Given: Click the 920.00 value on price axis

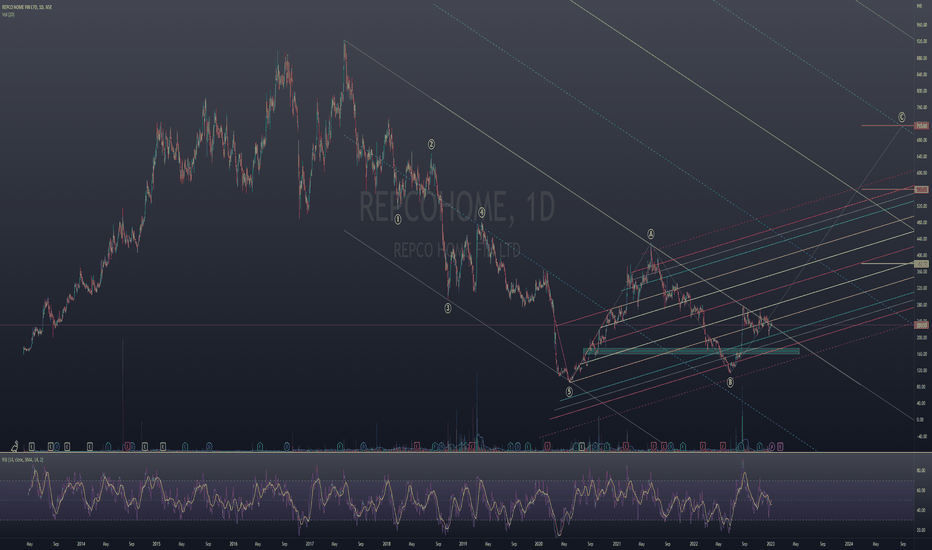Looking at the screenshot, I should pos(921,42).
